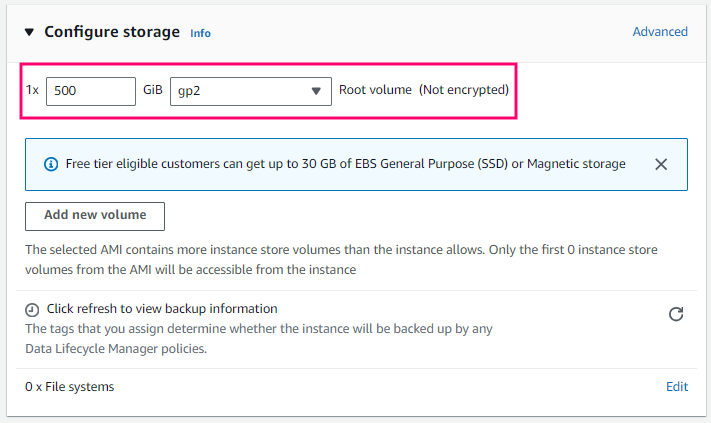This screenshot has width=711, height=423.
Task: Click the 1x volume count label
Action: pyautogui.click(x=32, y=90)
